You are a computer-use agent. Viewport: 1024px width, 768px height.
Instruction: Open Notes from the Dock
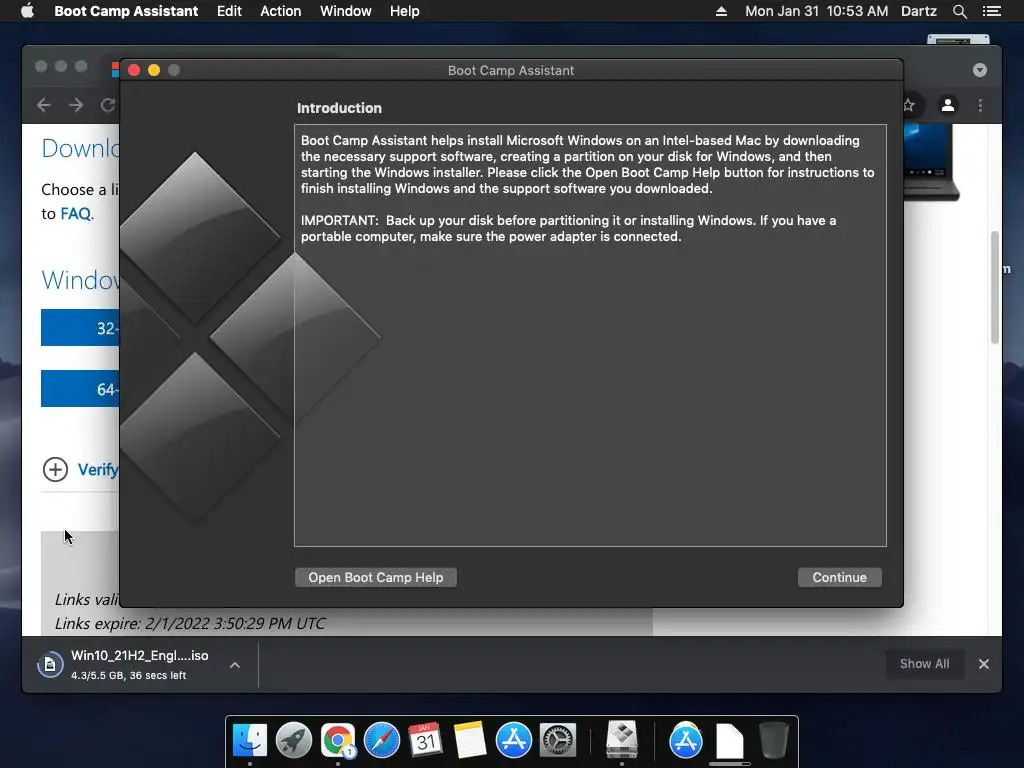470,740
